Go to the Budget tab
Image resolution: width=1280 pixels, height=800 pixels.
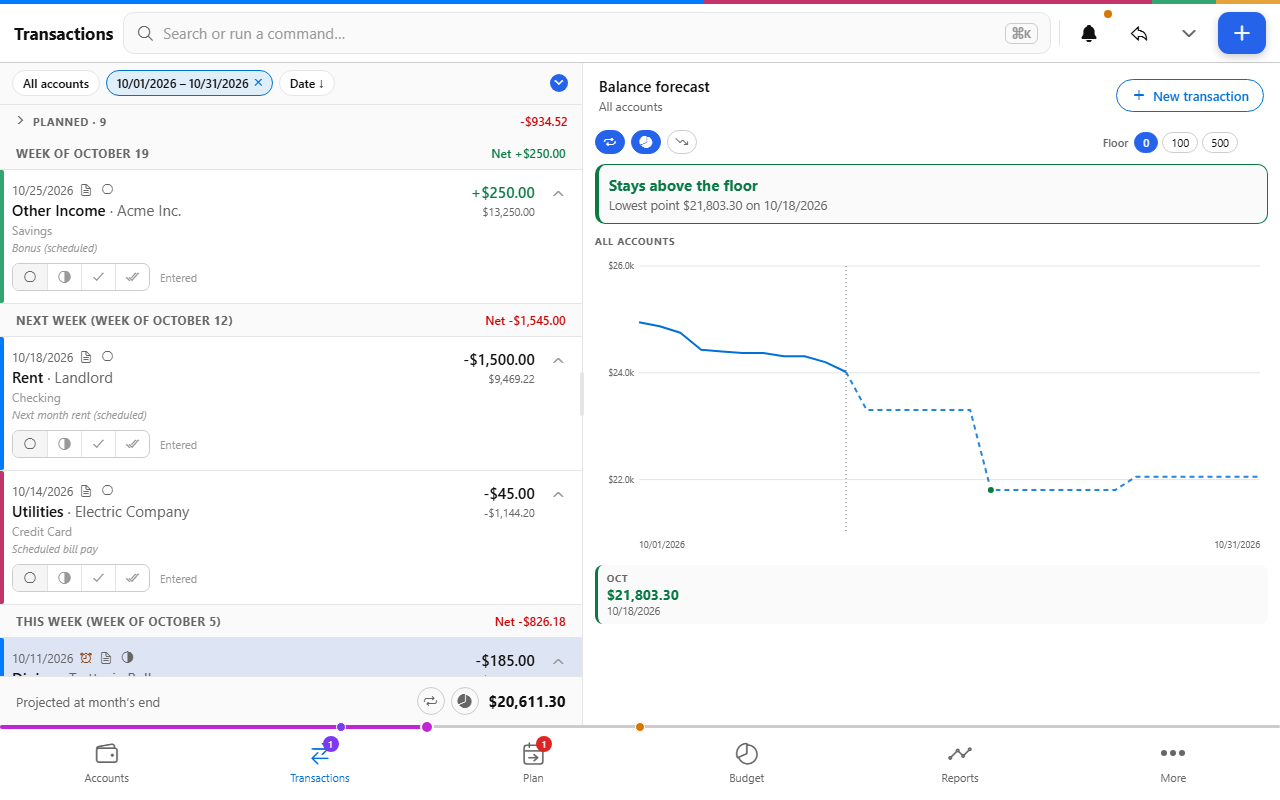coord(747,764)
